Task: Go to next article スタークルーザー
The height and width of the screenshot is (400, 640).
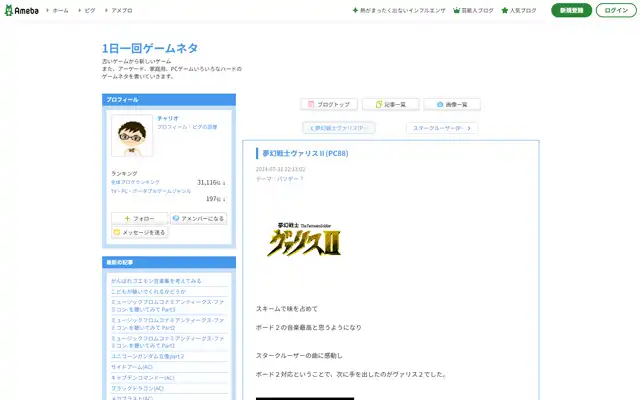Action: pyautogui.click(x=442, y=128)
